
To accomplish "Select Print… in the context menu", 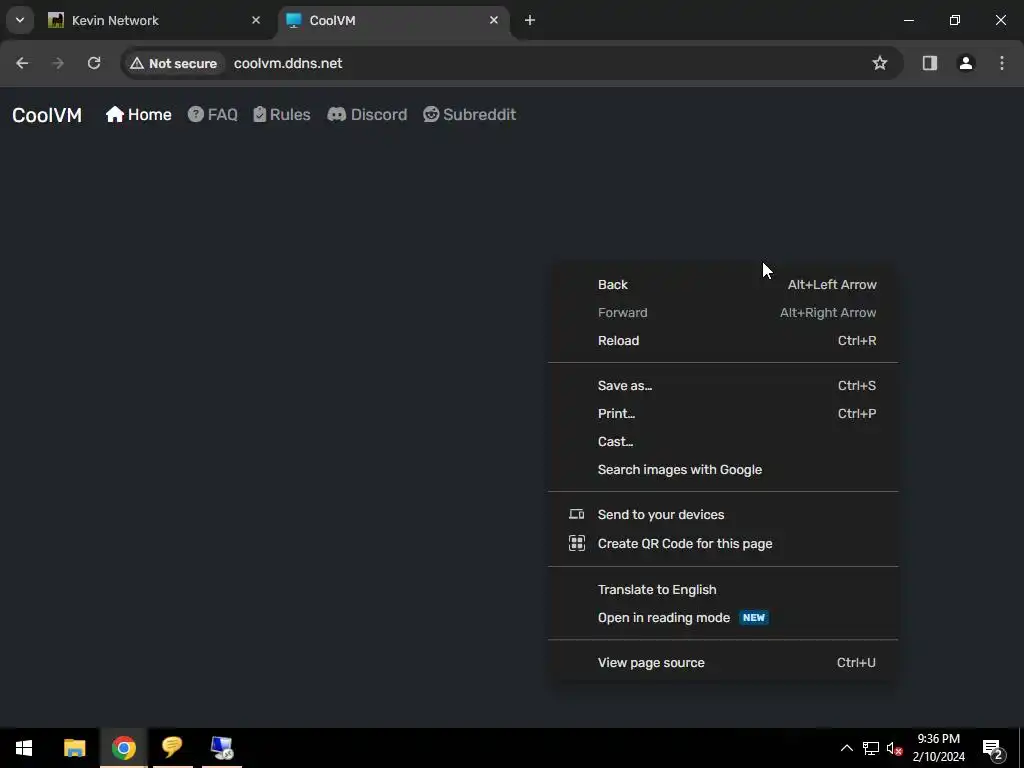I will pos(723,413).
